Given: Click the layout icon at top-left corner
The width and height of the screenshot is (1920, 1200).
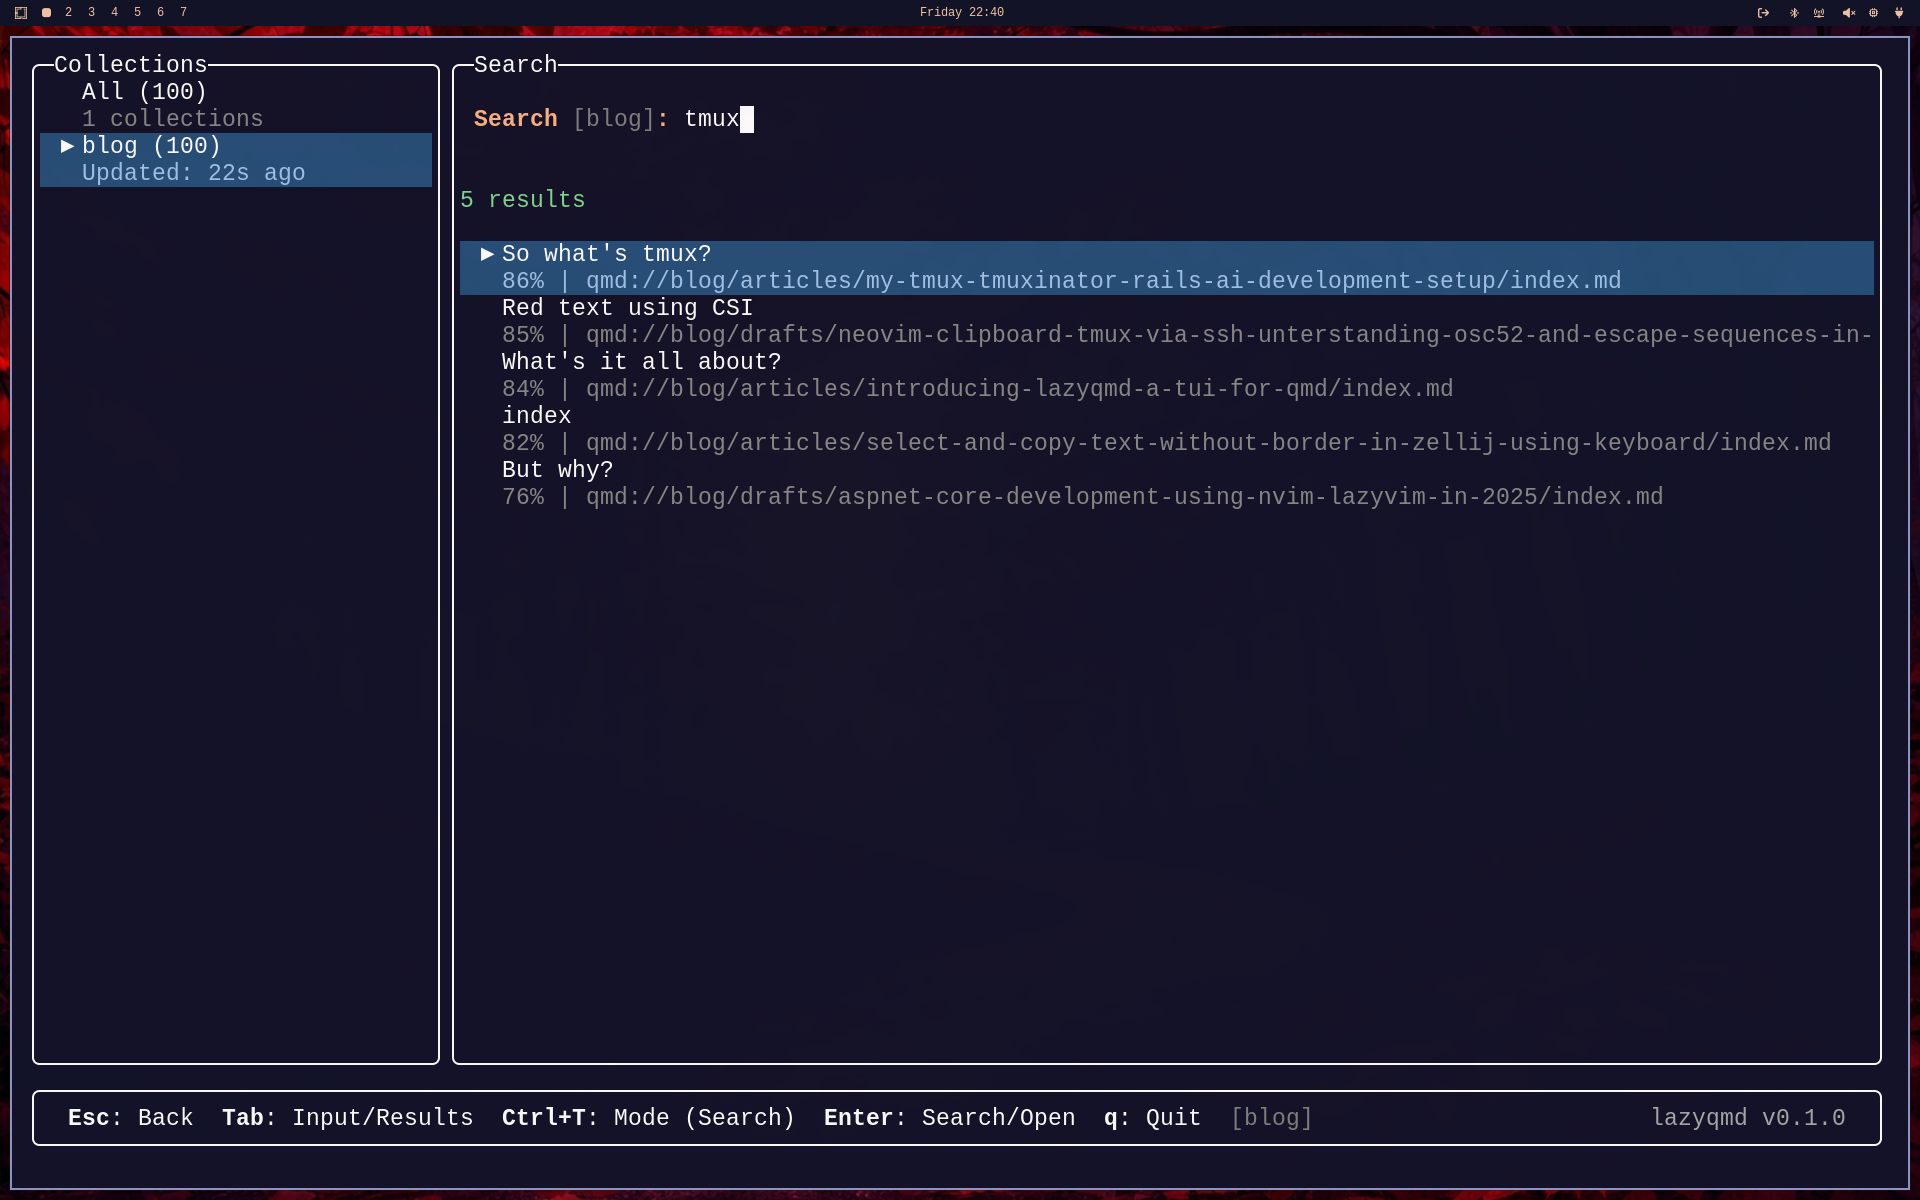Looking at the screenshot, I should coord(21,13).
